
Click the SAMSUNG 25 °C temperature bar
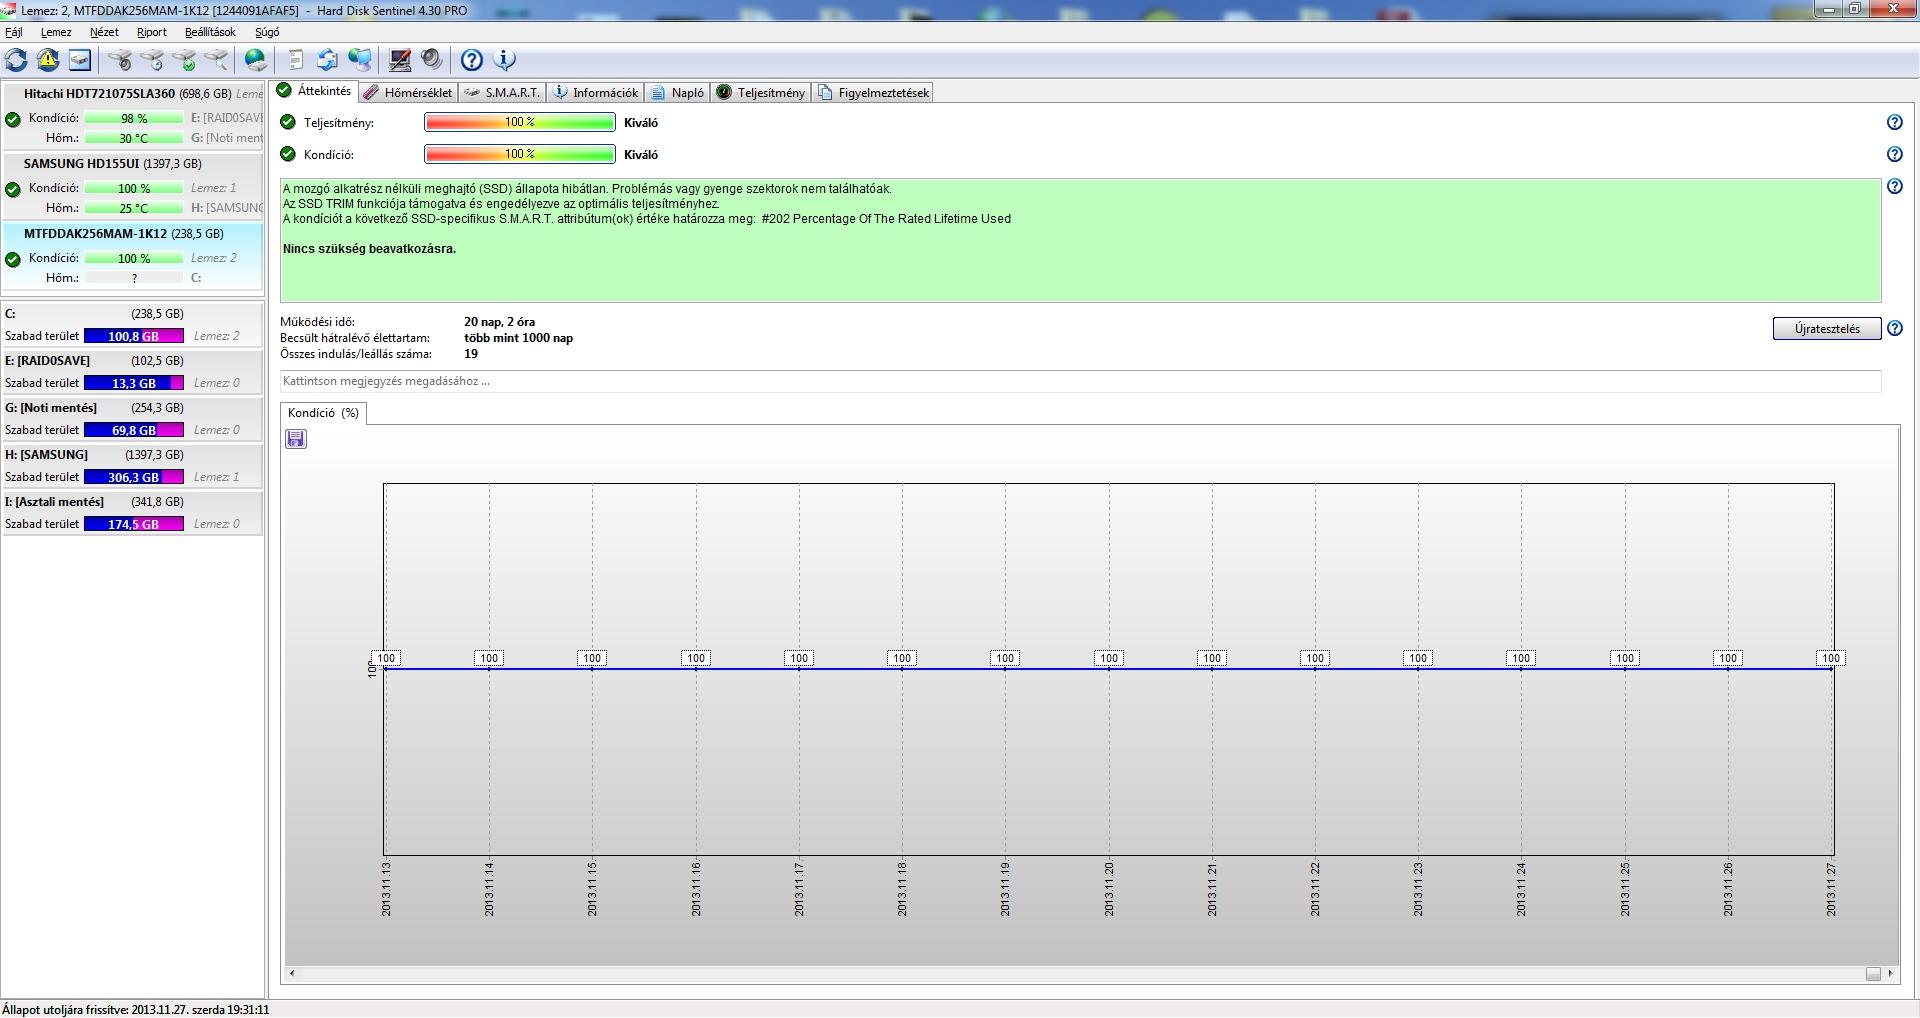(134, 208)
